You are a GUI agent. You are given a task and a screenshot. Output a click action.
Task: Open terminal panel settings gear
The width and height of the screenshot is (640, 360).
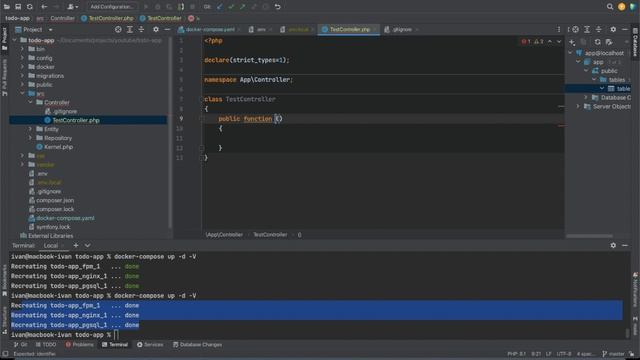pyautogui.click(x=613, y=245)
